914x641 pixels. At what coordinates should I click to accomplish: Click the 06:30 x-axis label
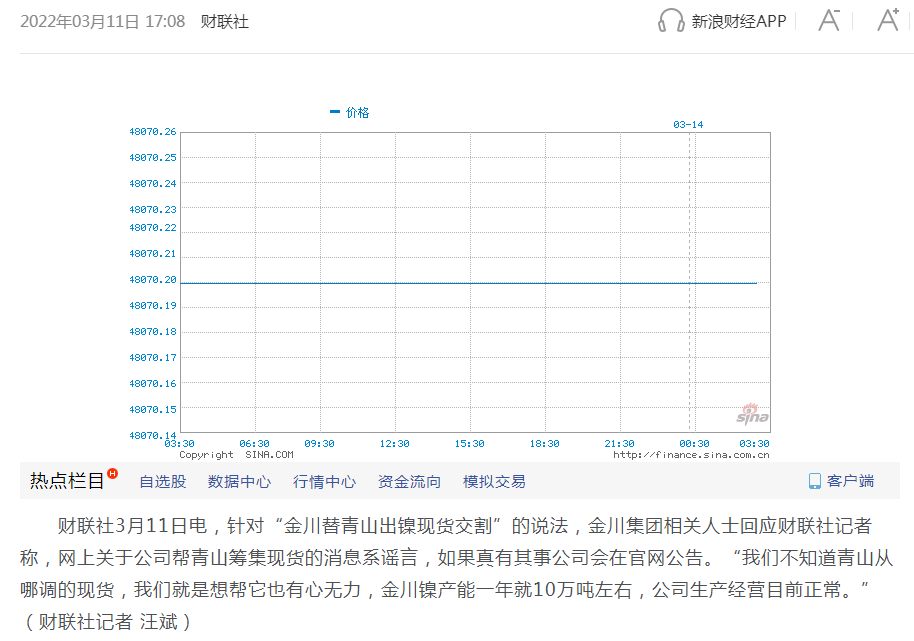coord(254,444)
